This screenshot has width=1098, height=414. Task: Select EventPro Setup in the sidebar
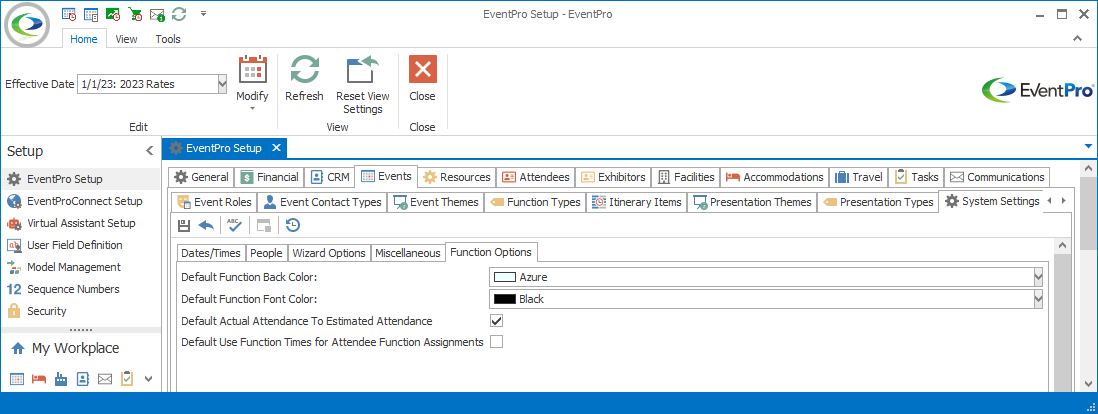tap(81, 179)
